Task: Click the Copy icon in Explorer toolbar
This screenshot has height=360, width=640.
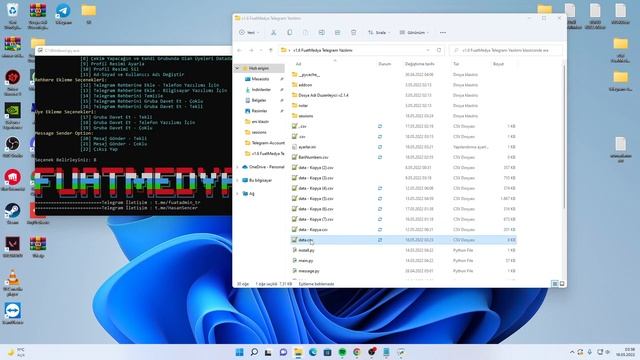Action: coord(289,33)
